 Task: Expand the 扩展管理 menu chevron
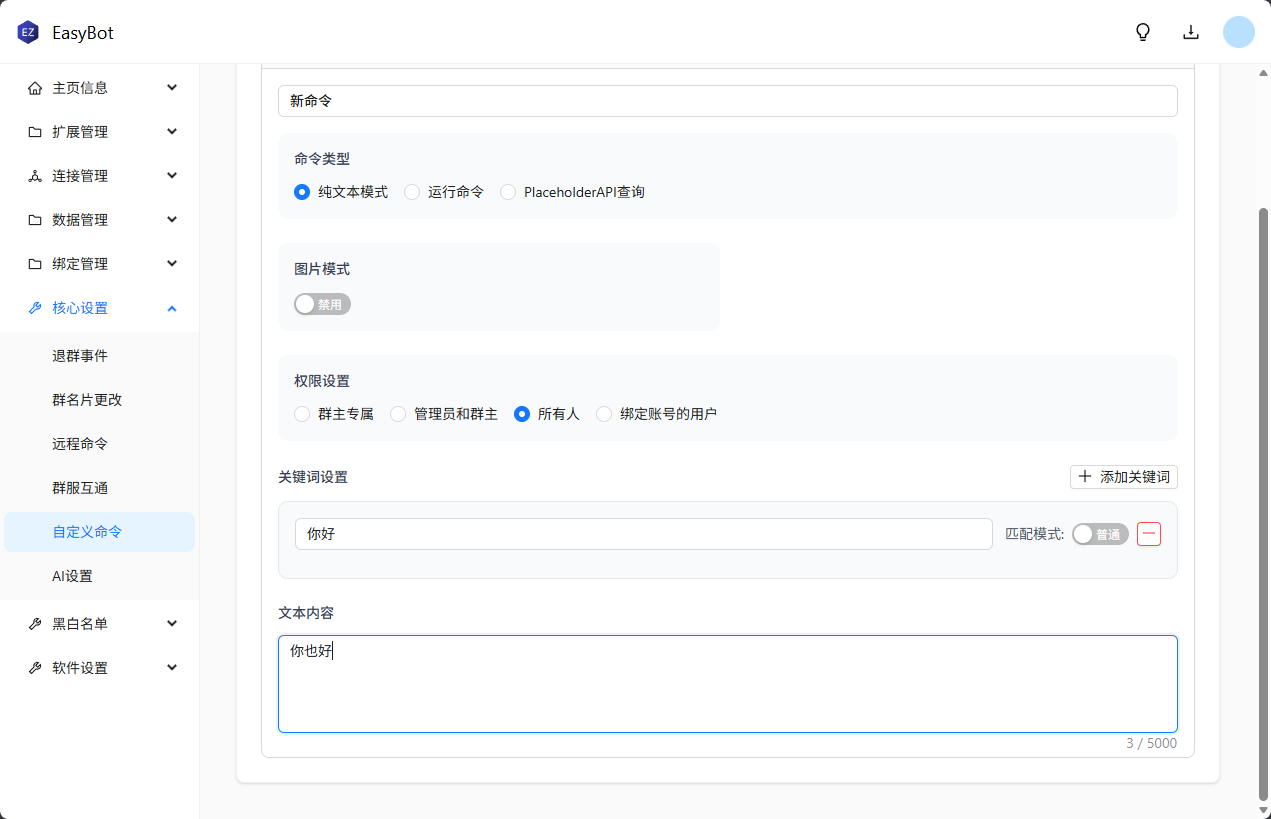pyautogui.click(x=172, y=132)
